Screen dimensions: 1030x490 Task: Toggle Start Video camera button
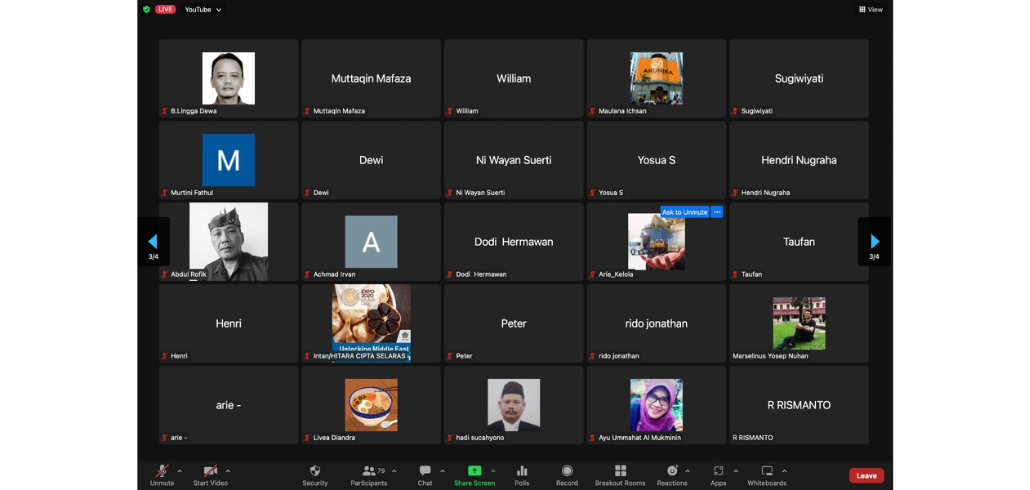211,471
